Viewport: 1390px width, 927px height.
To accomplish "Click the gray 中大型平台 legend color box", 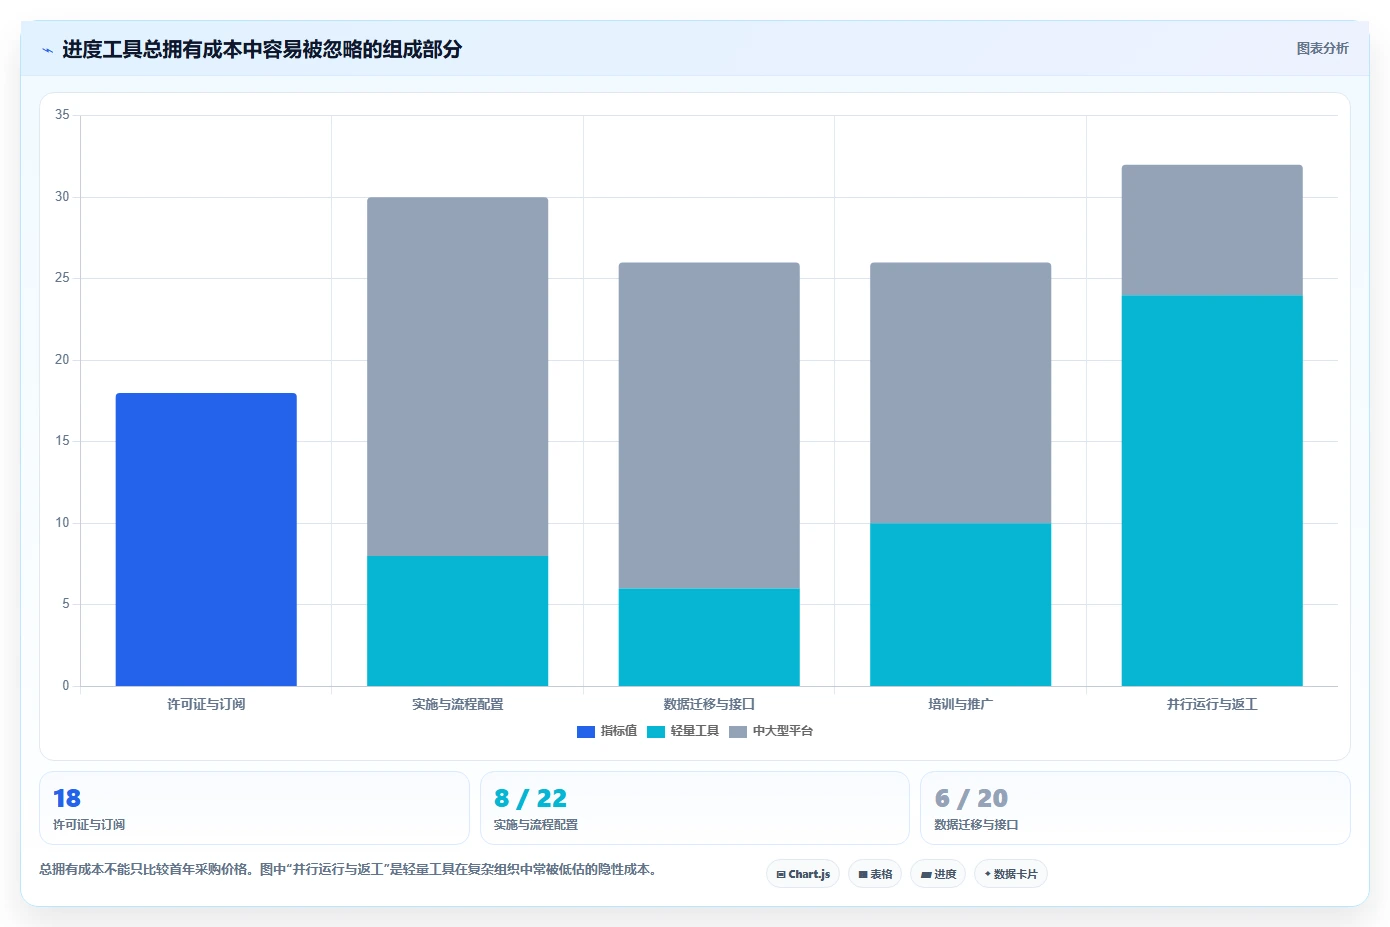I will click(738, 732).
